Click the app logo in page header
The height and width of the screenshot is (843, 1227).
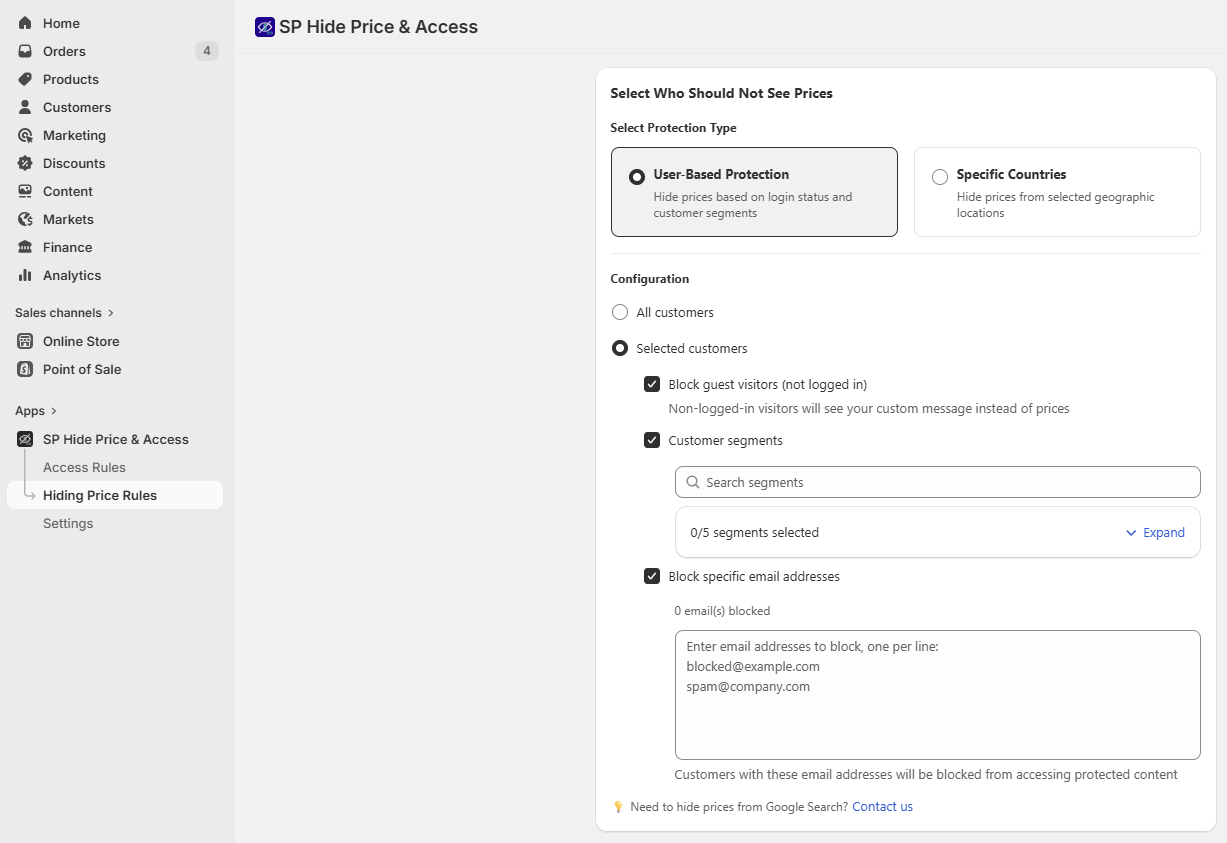[265, 27]
